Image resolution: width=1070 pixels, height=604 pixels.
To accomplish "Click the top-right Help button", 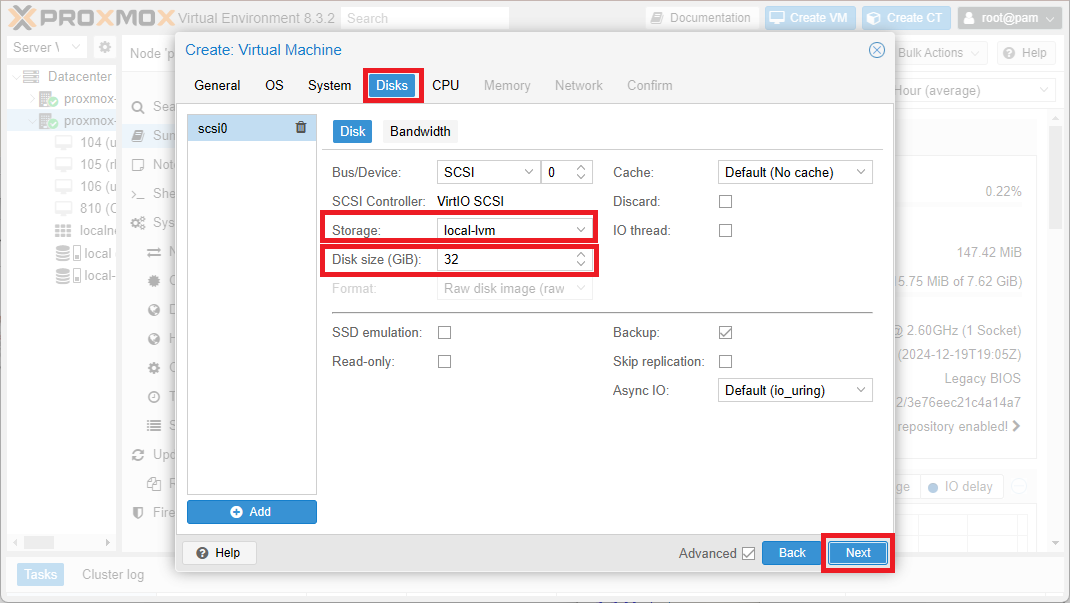I will pyautogui.click(x=1025, y=53).
